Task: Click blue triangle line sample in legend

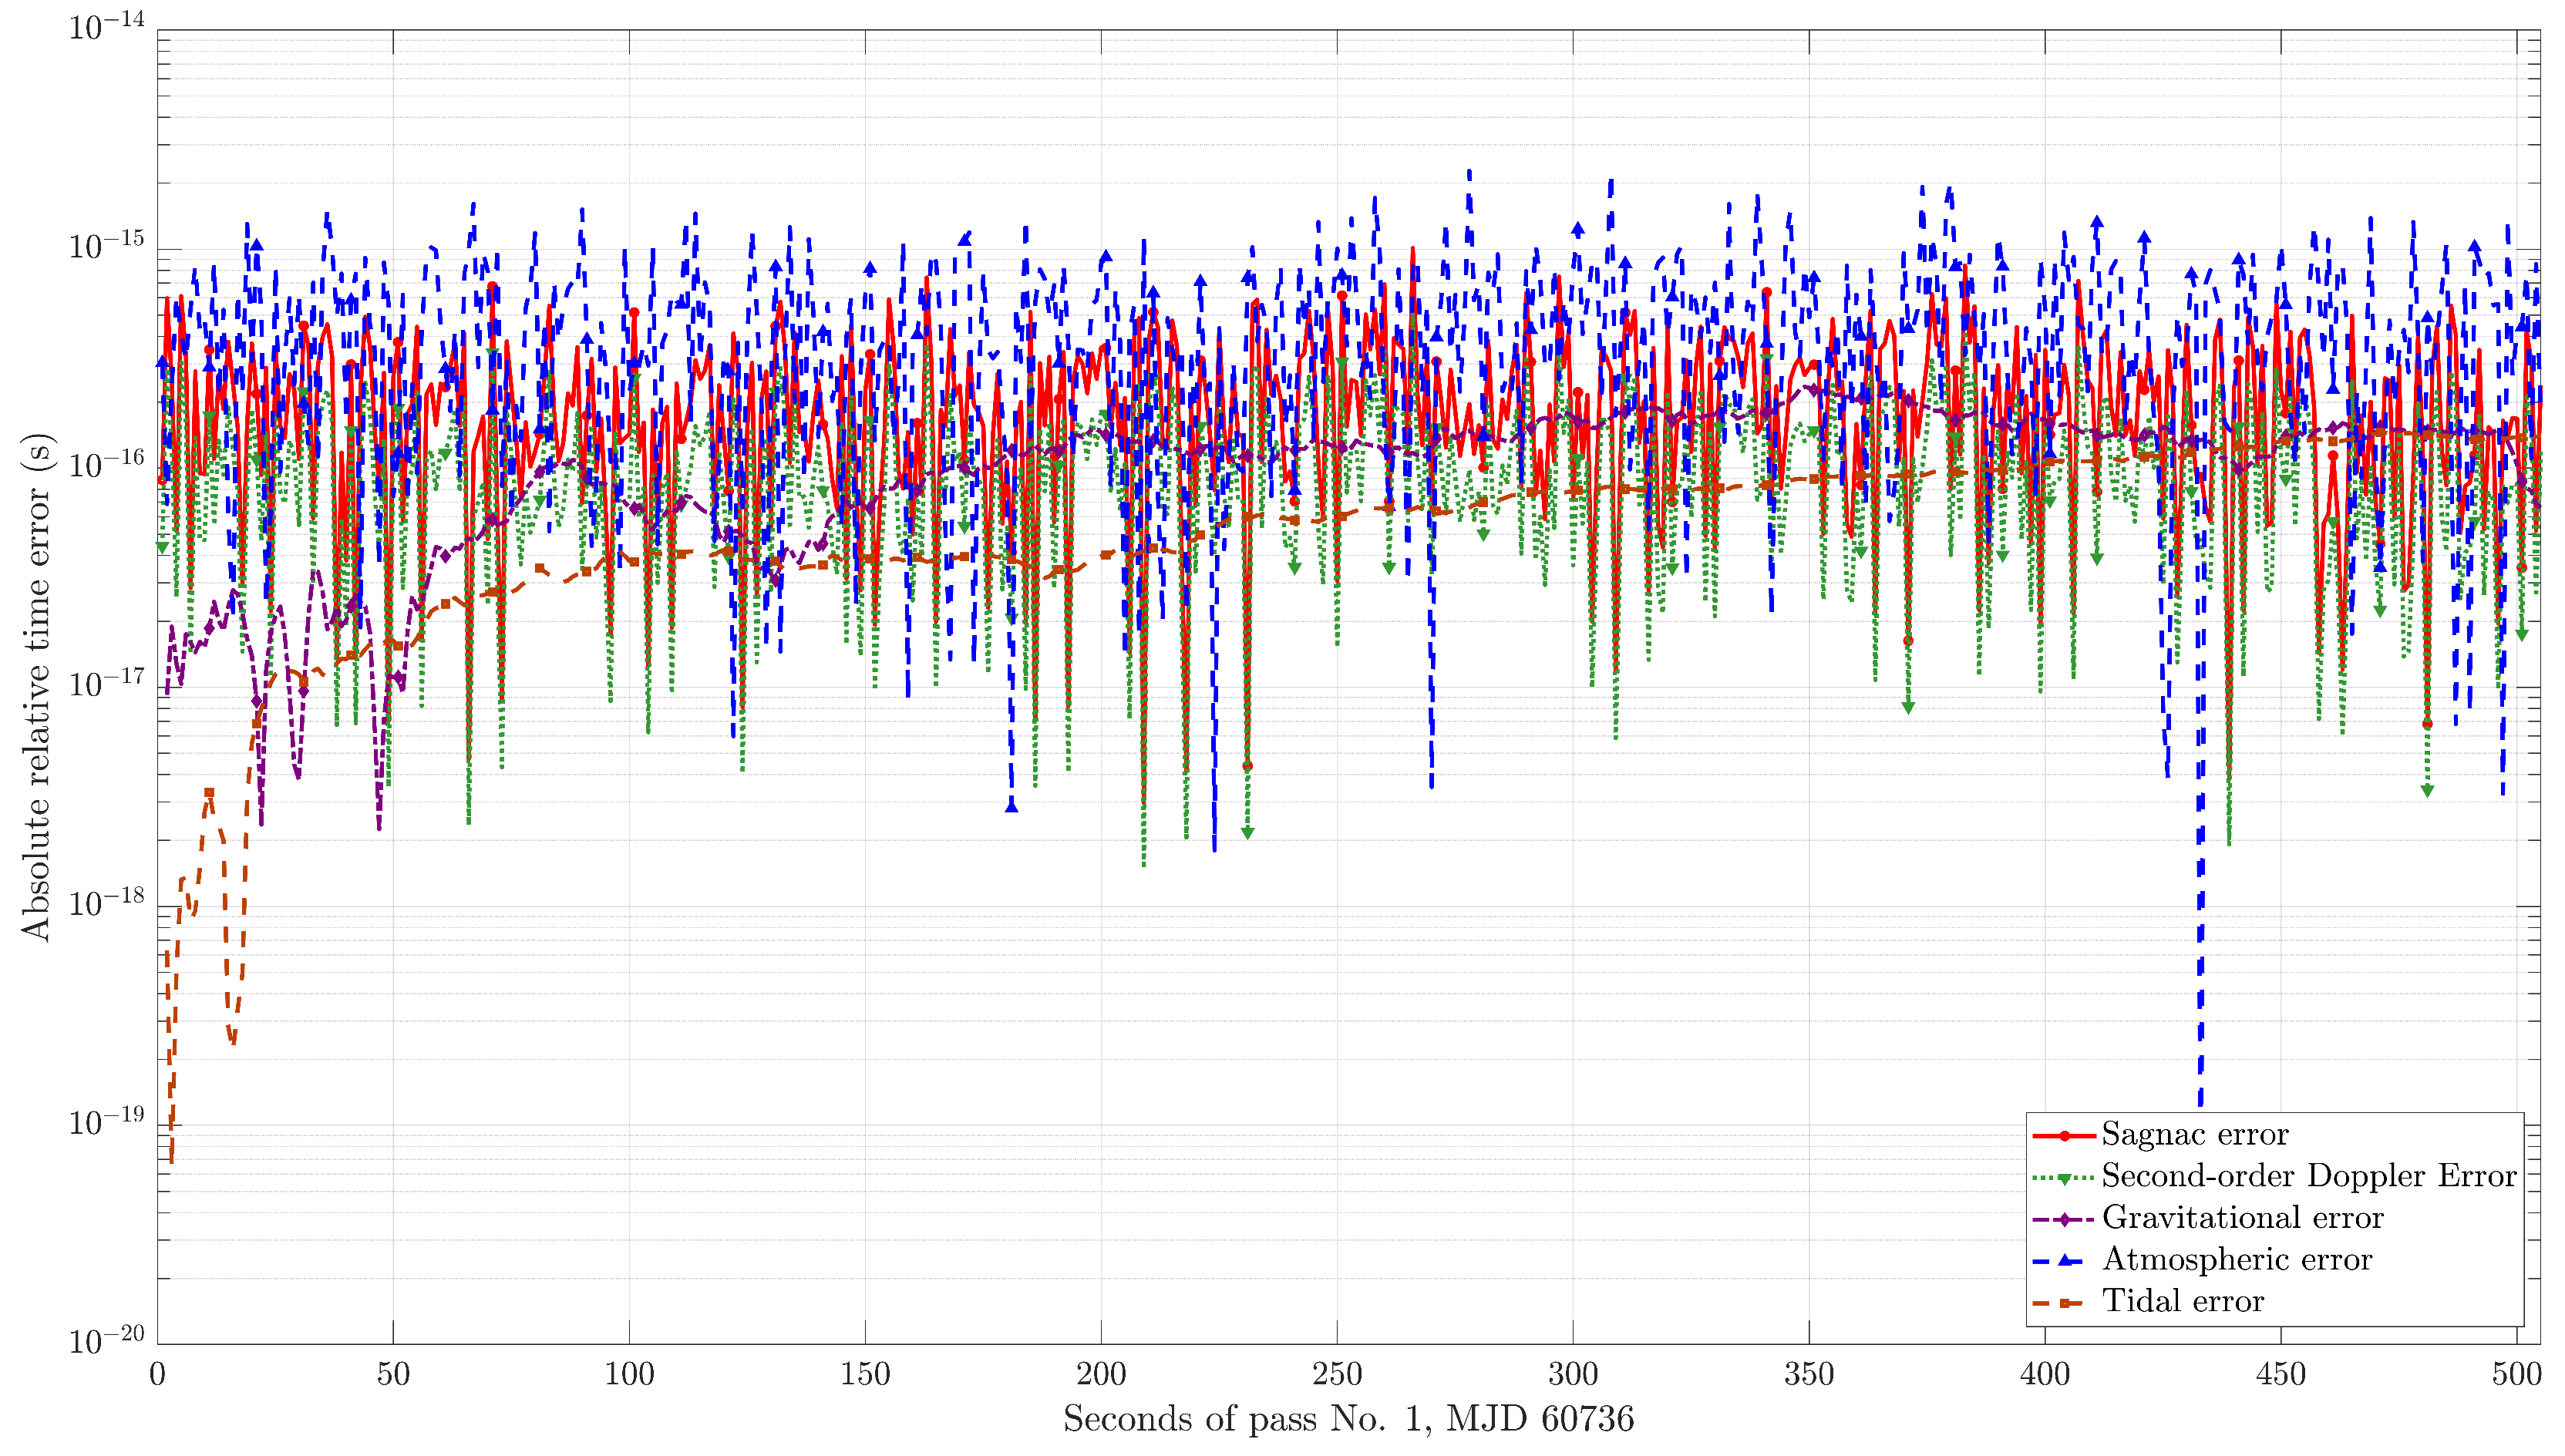Action: click(x=2064, y=1261)
